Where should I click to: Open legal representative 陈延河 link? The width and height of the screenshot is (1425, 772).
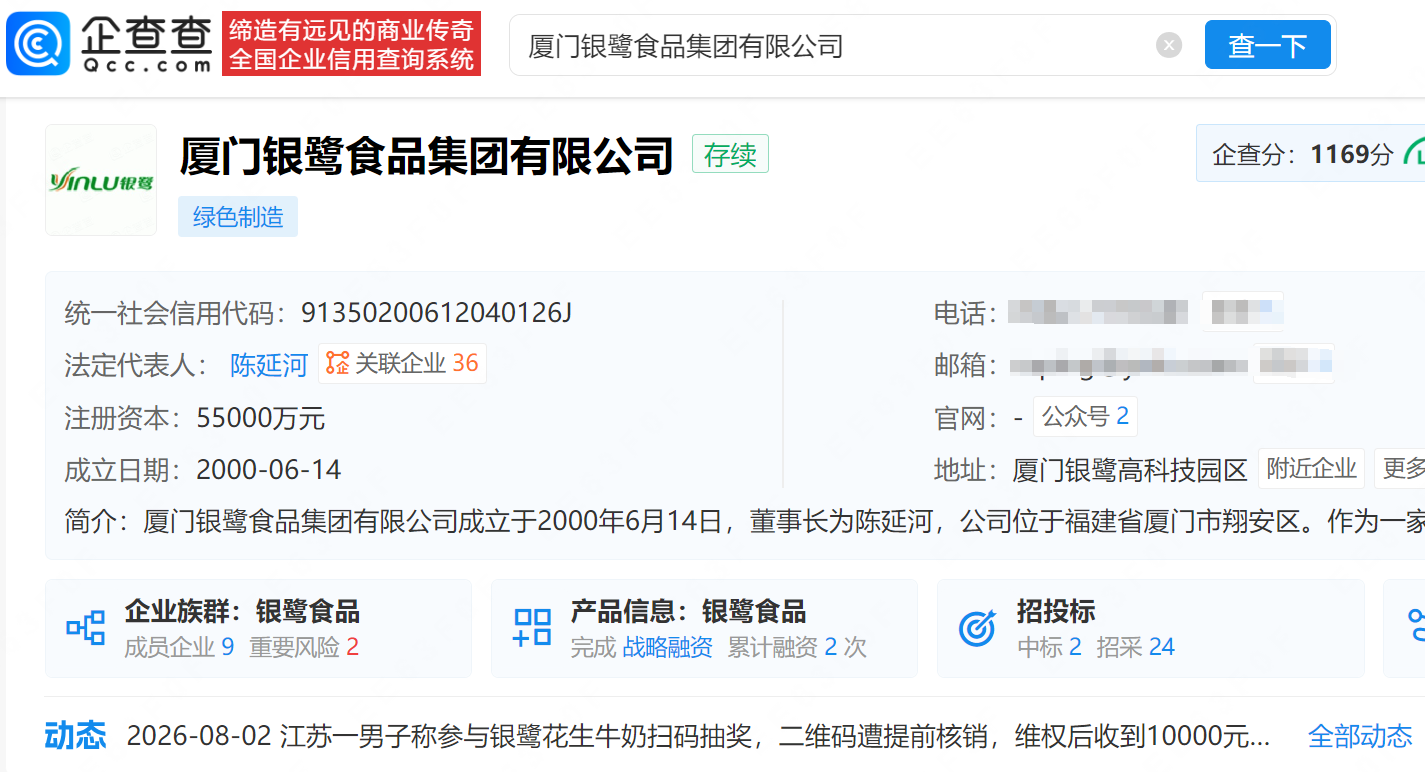(x=269, y=365)
